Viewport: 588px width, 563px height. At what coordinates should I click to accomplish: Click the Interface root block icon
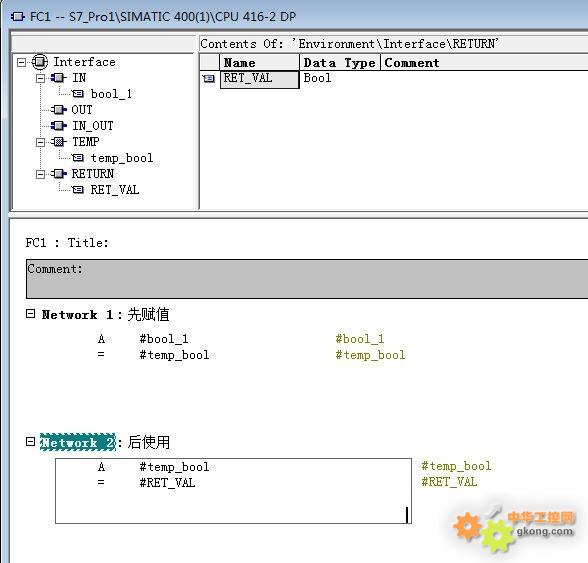click(x=40, y=62)
